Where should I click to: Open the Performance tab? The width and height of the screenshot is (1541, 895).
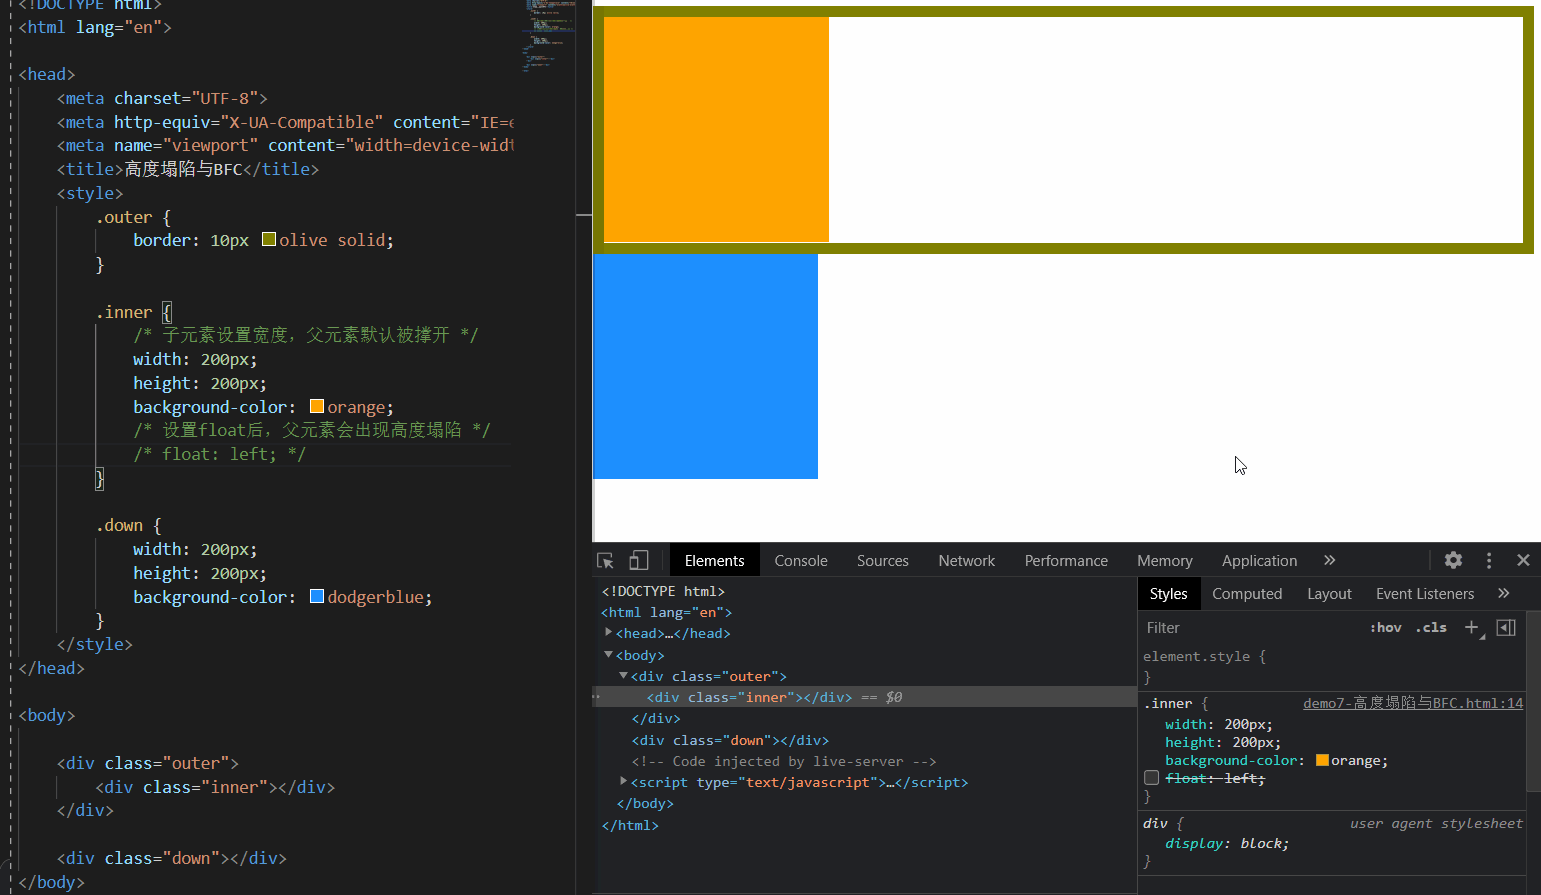pyautogui.click(x=1066, y=560)
